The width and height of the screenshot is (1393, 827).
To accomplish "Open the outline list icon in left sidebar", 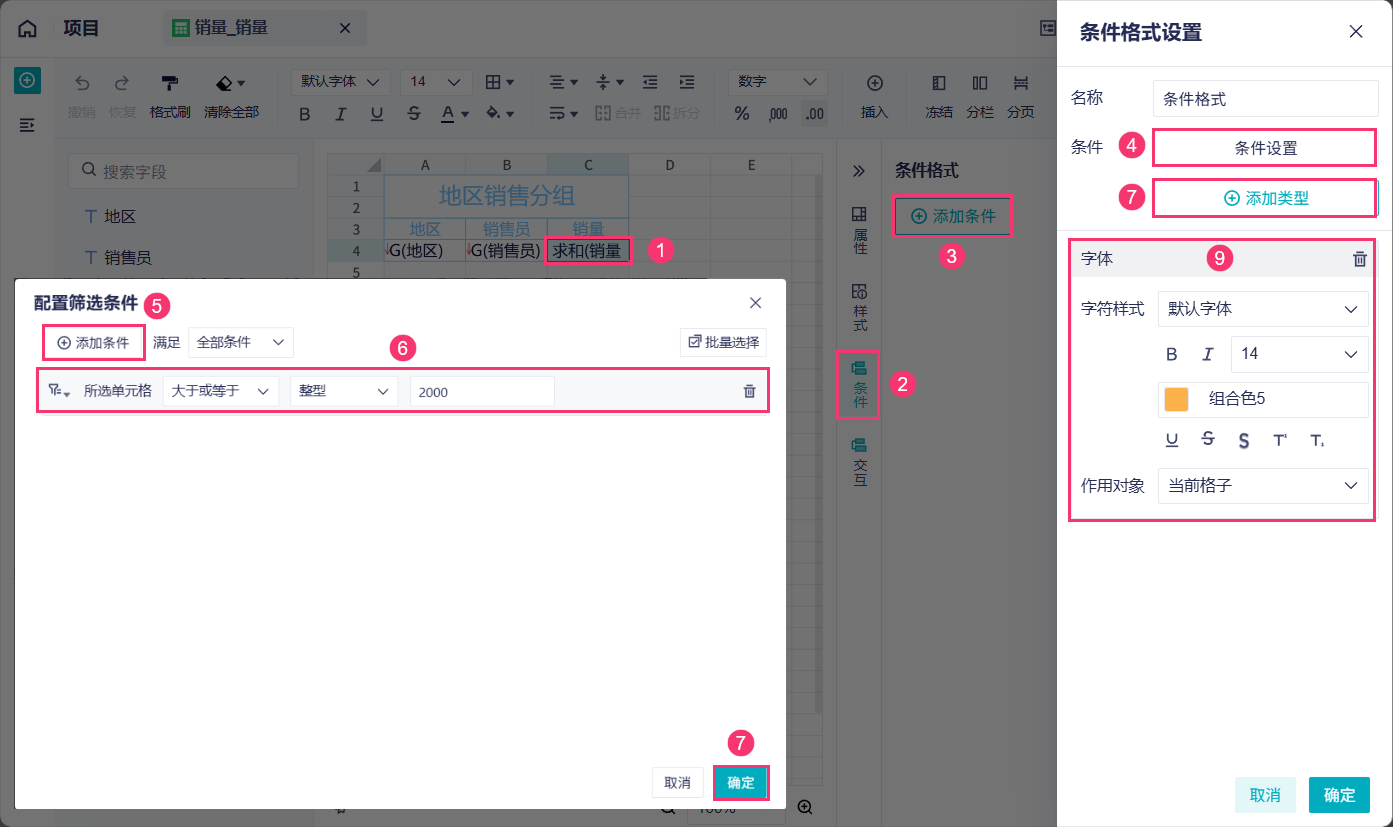I will coord(27,125).
